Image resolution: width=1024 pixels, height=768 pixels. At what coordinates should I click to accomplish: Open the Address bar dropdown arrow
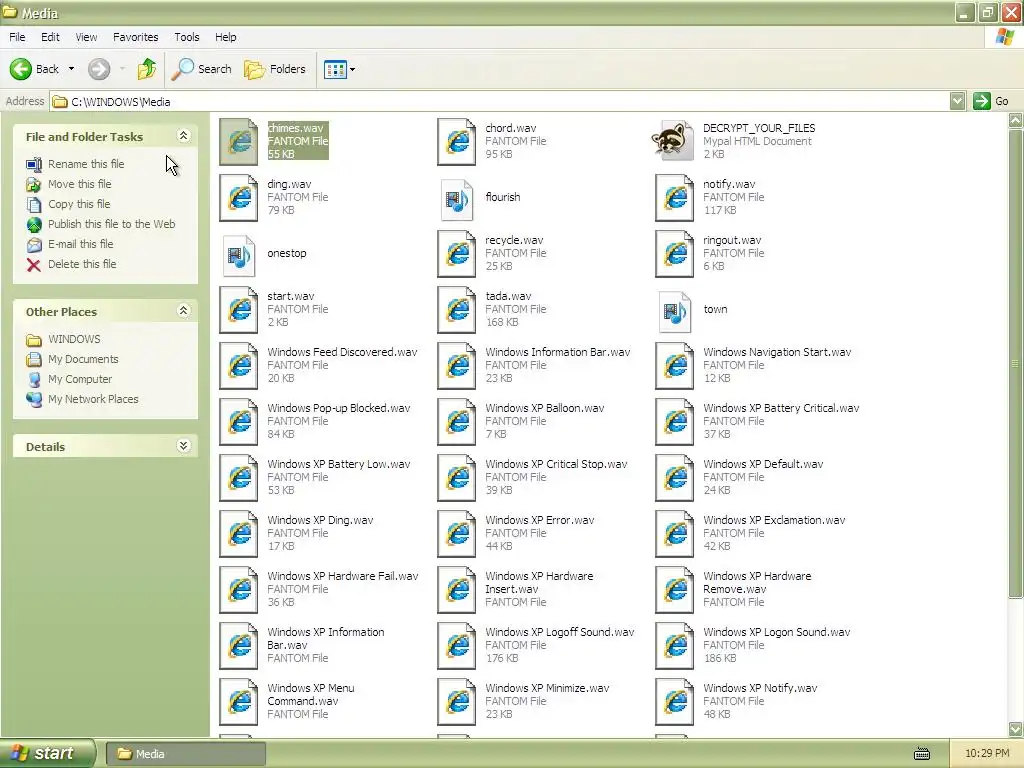coord(957,101)
